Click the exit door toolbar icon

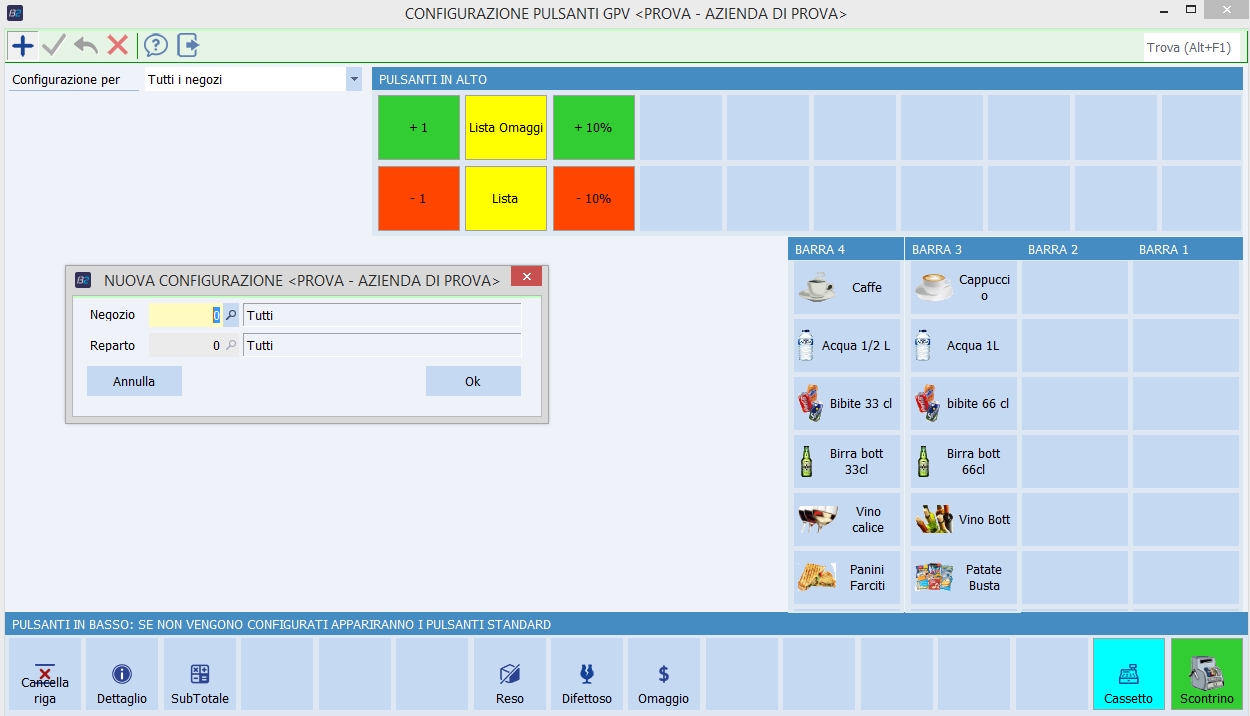[188, 45]
